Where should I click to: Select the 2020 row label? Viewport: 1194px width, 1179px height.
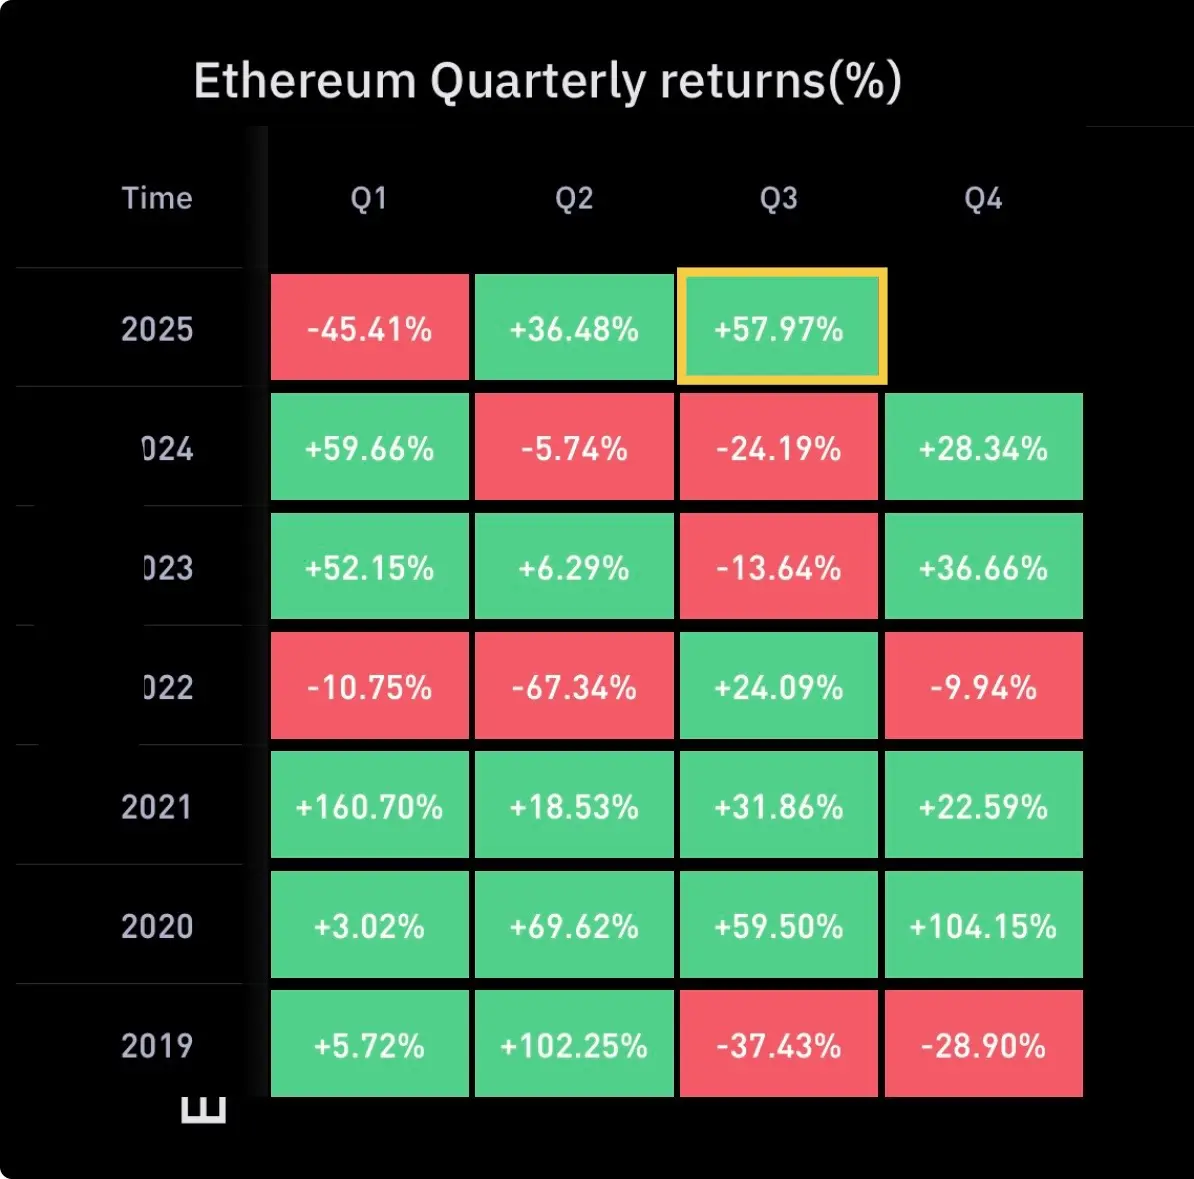[157, 926]
